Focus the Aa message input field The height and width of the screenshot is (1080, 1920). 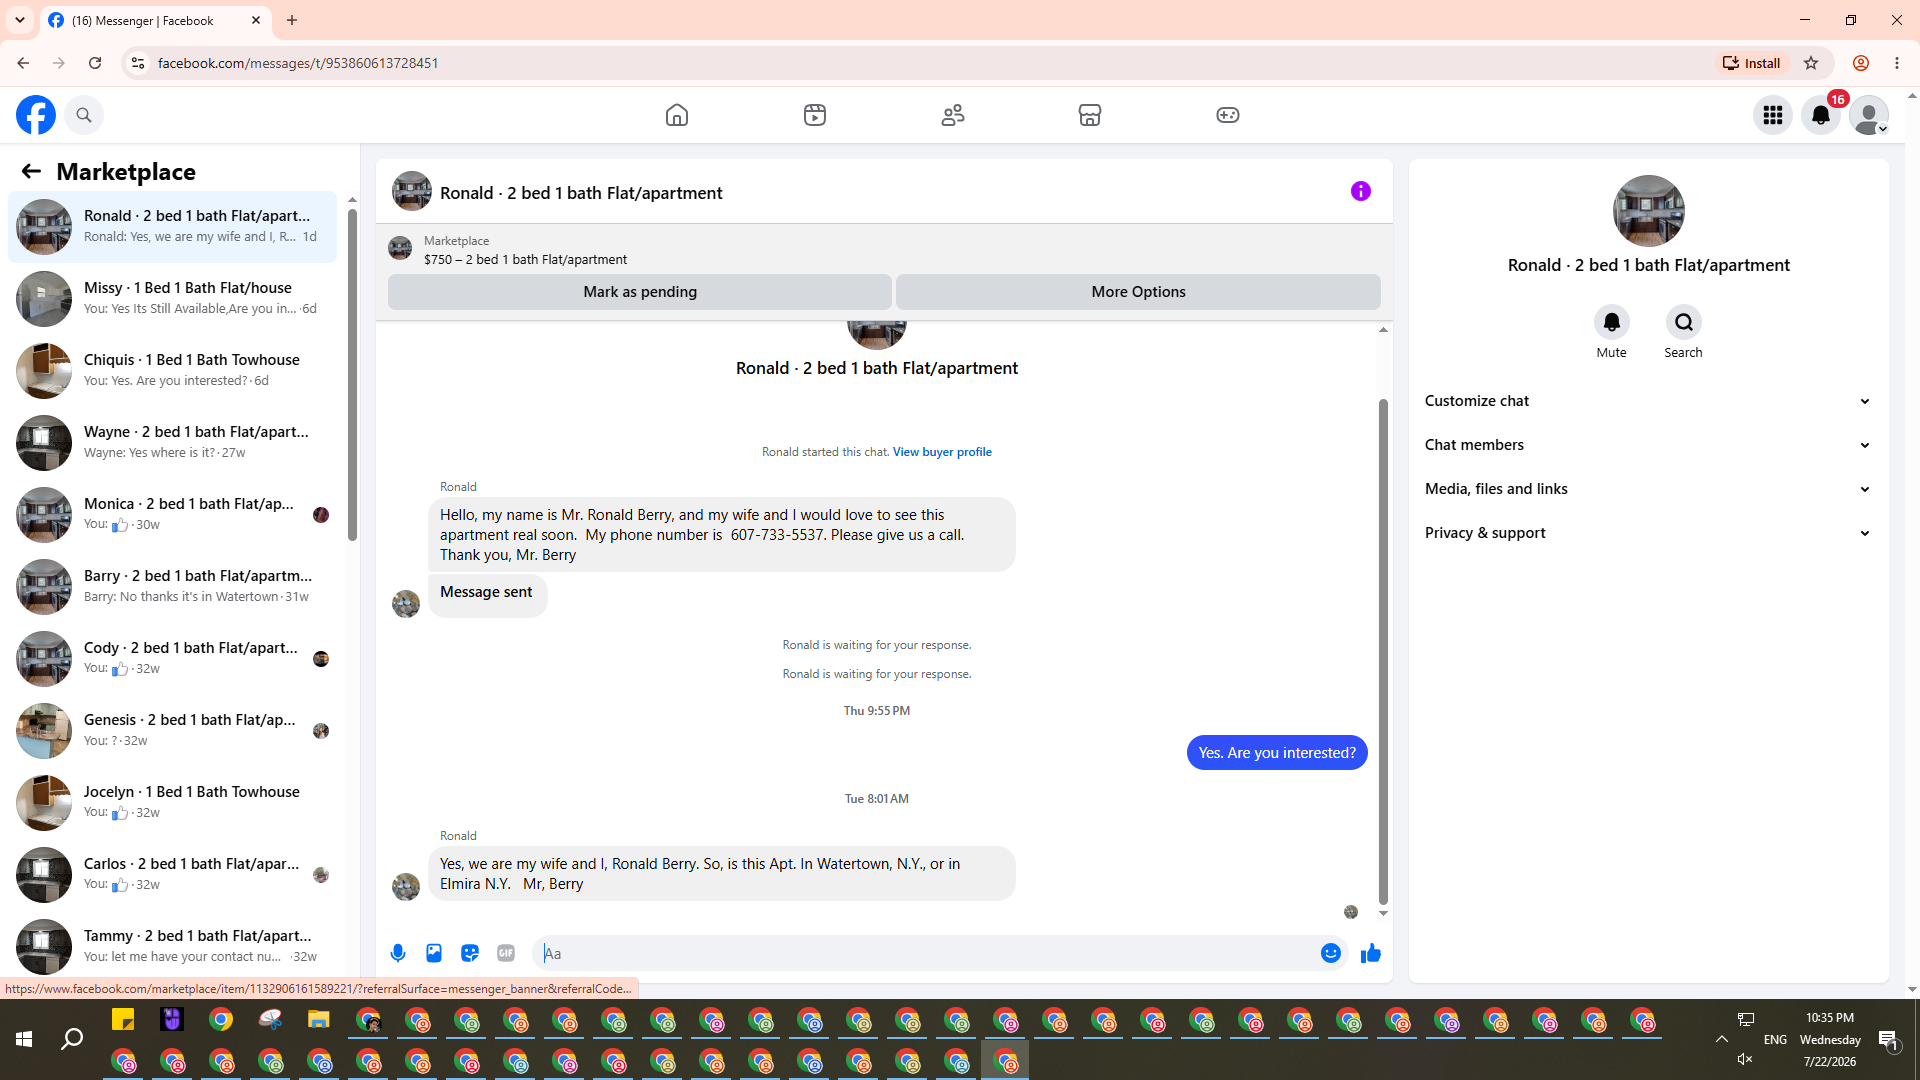pyautogui.click(x=928, y=953)
